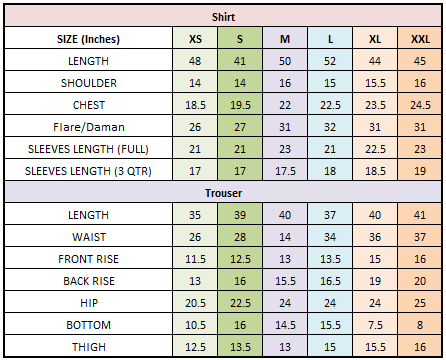Select the XS size column header
446x360 pixels.
click(x=195, y=39)
